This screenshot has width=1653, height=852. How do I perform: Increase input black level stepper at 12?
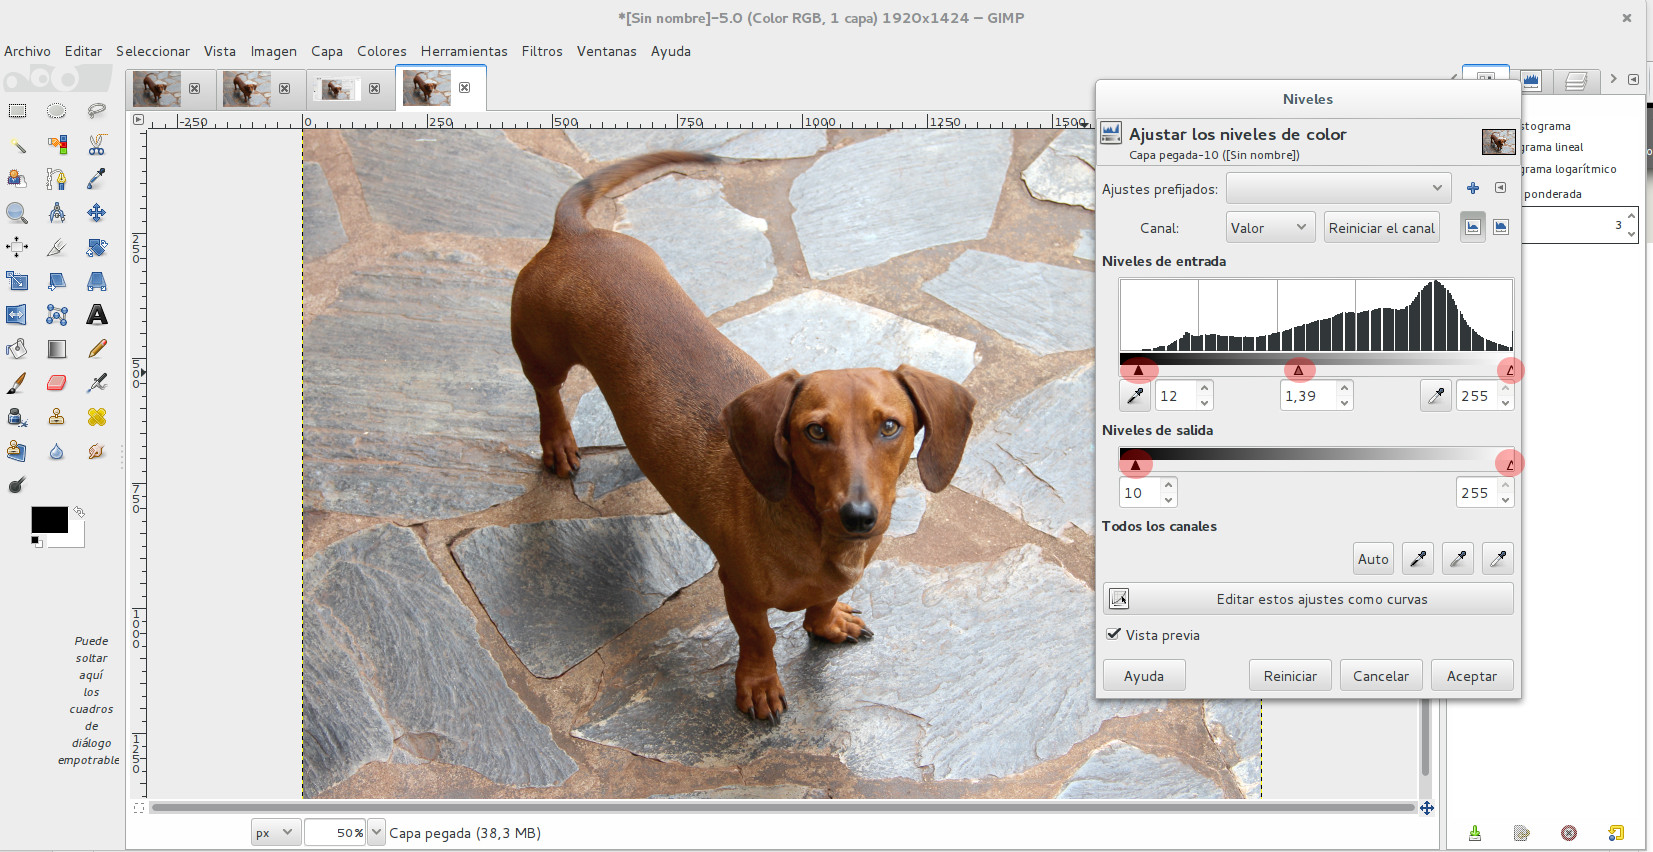point(1205,388)
